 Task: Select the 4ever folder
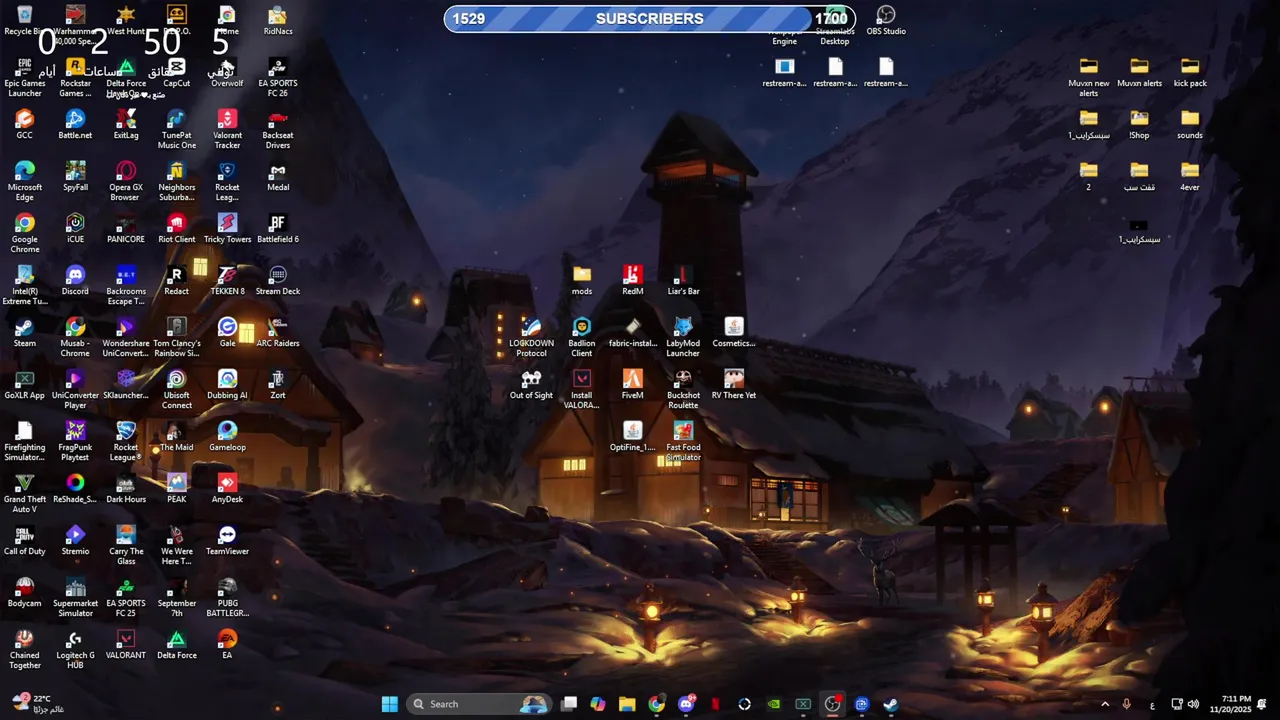[1190, 177]
